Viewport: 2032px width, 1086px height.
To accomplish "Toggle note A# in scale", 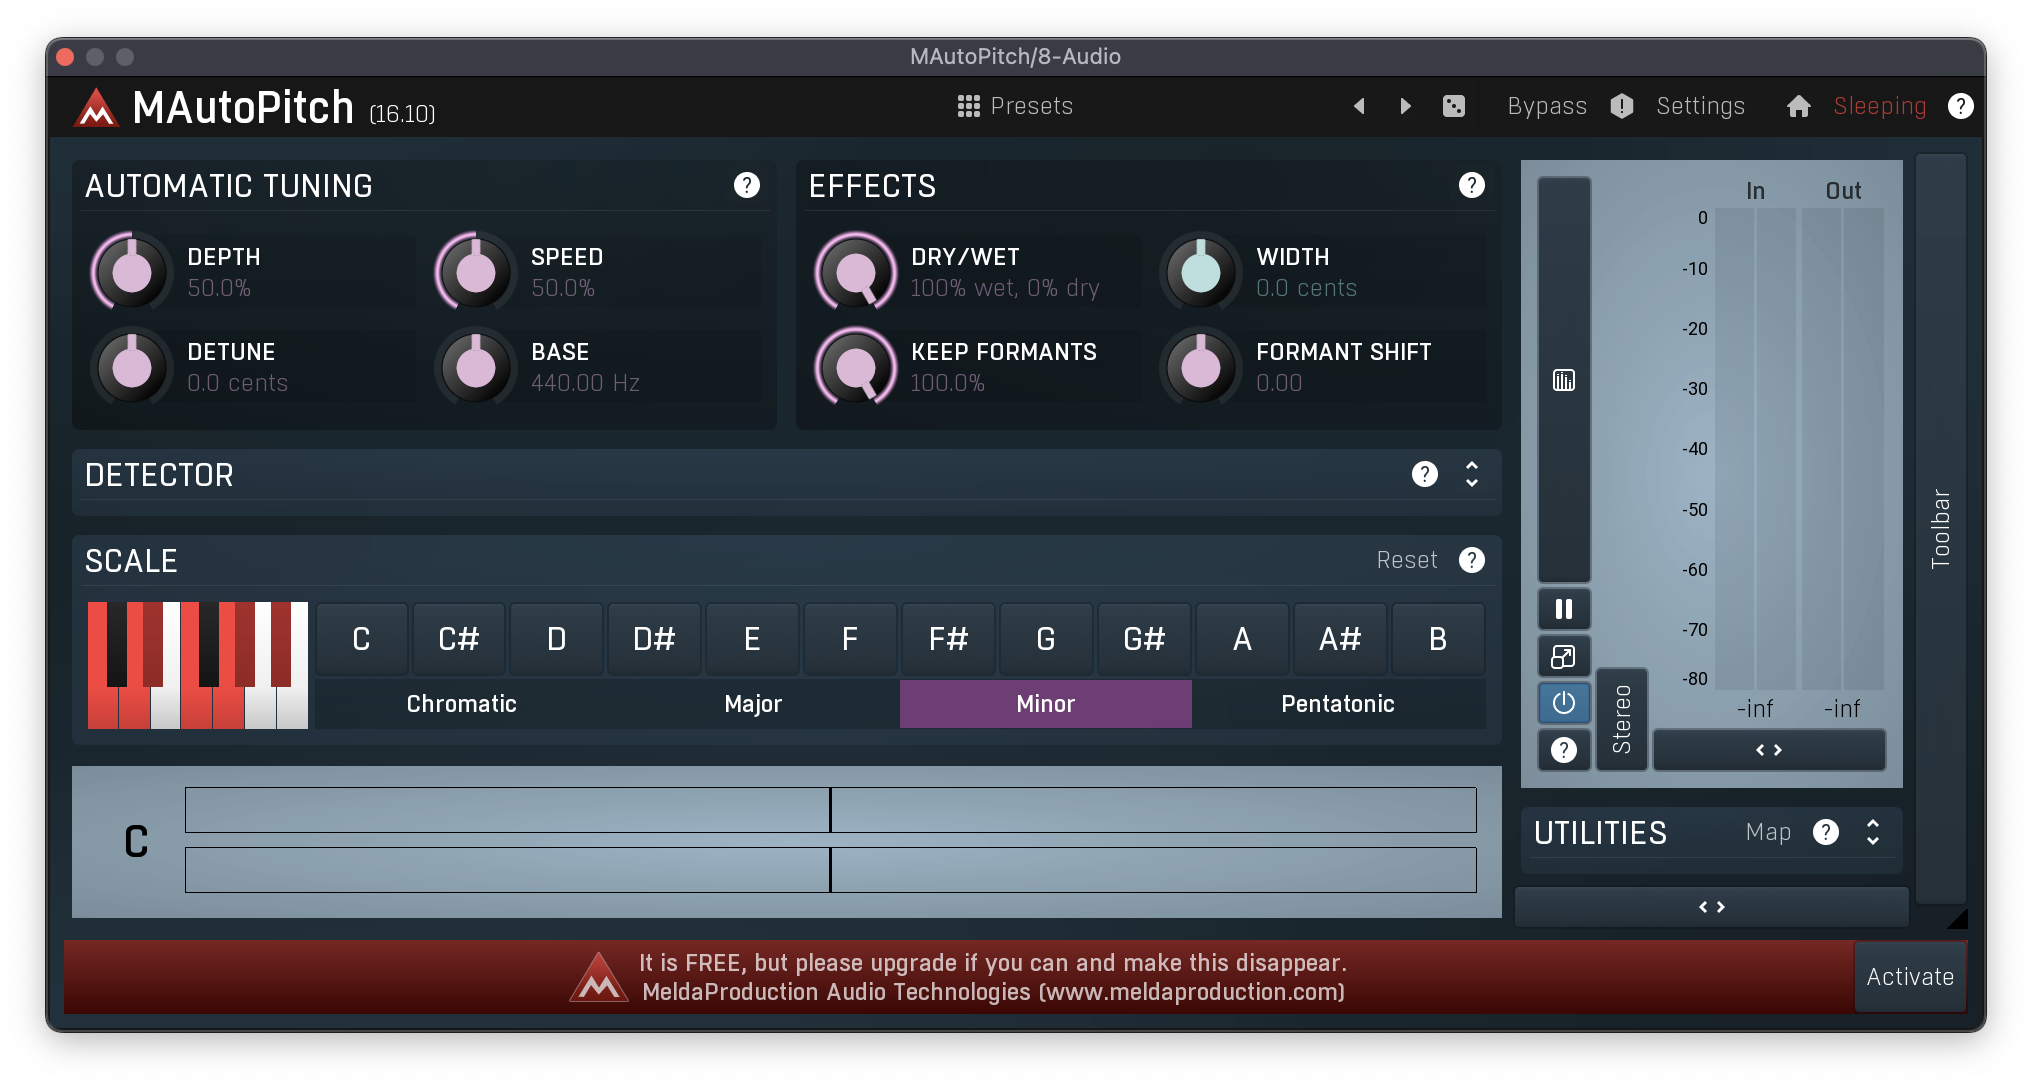I will pos(1340,639).
